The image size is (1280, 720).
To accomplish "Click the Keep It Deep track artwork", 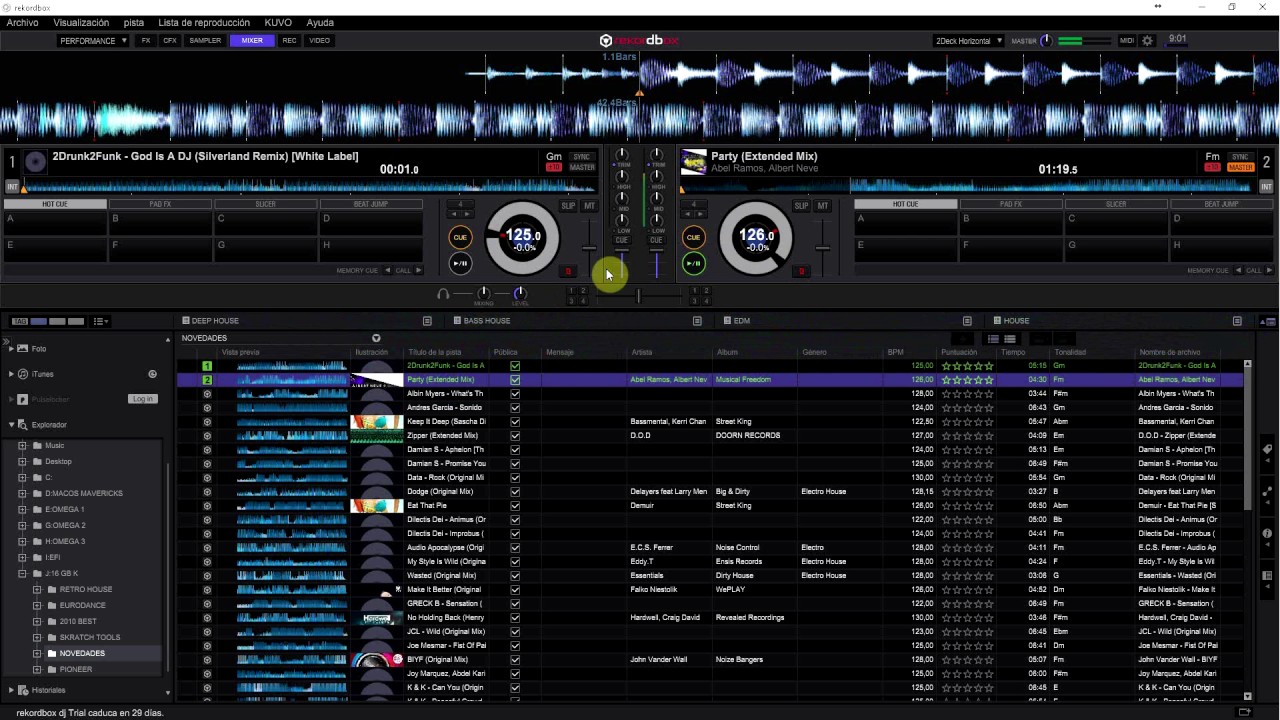I will pyautogui.click(x=377, y=422).
